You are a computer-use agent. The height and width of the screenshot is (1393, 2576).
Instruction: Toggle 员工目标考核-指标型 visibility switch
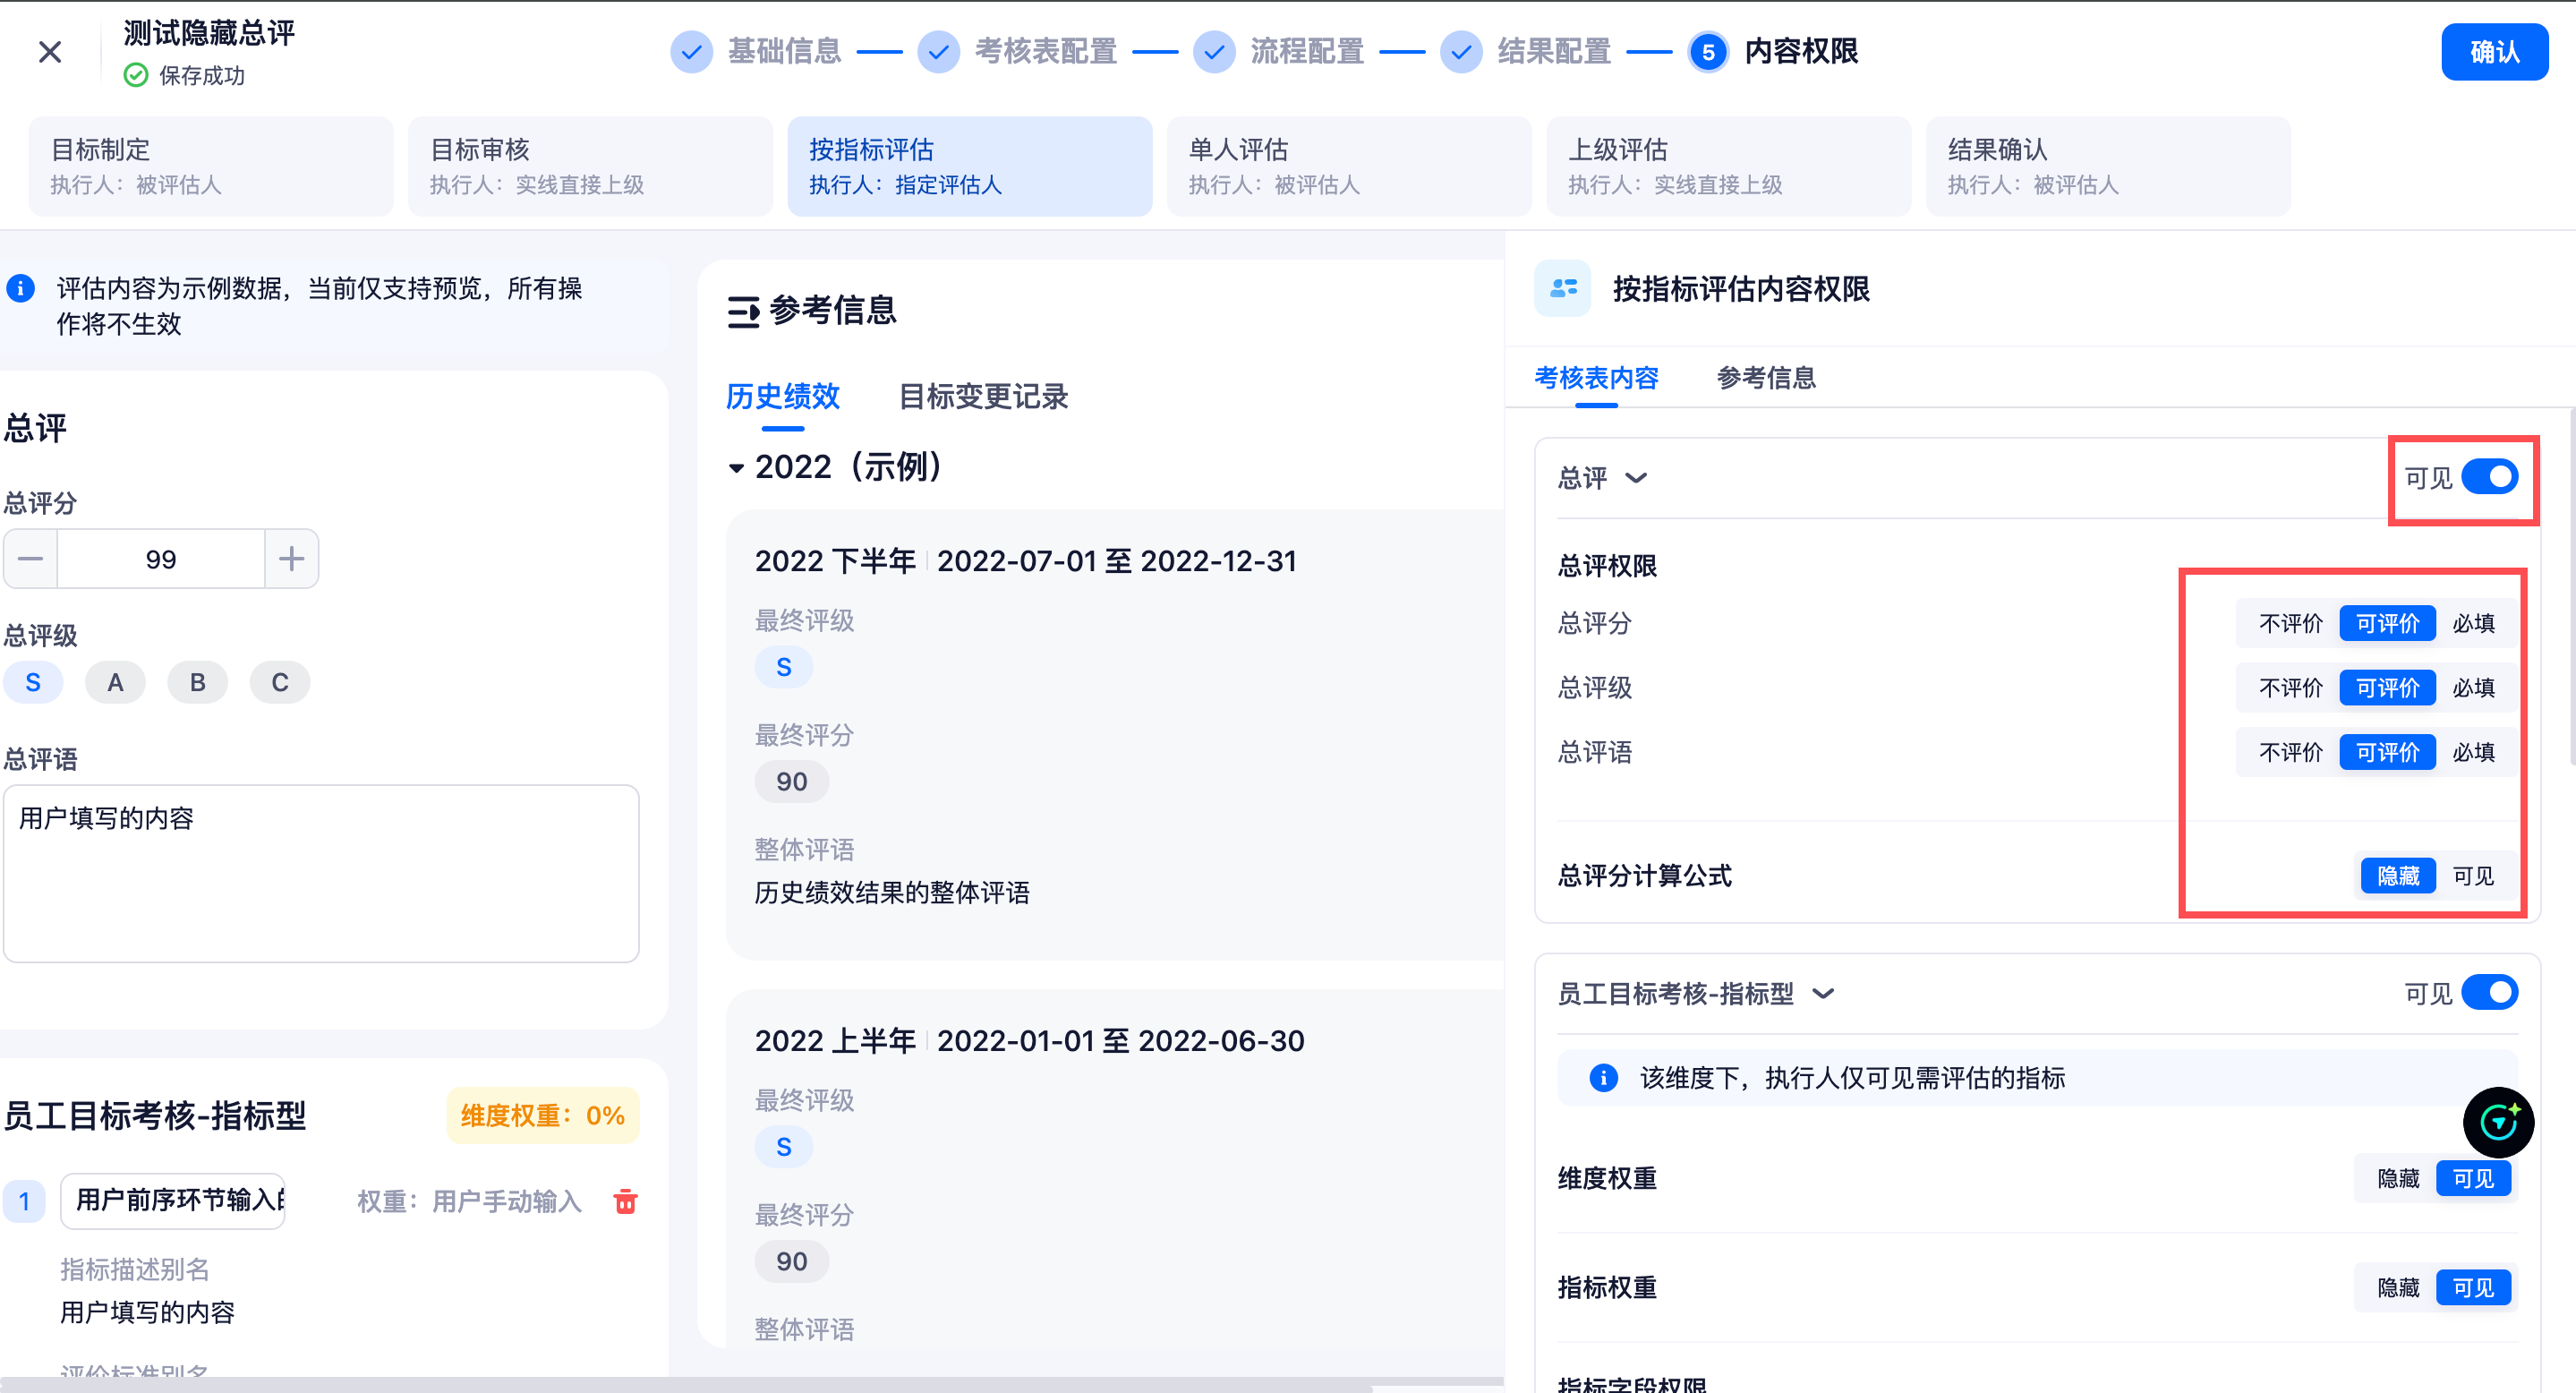[x=2489, y=993]
